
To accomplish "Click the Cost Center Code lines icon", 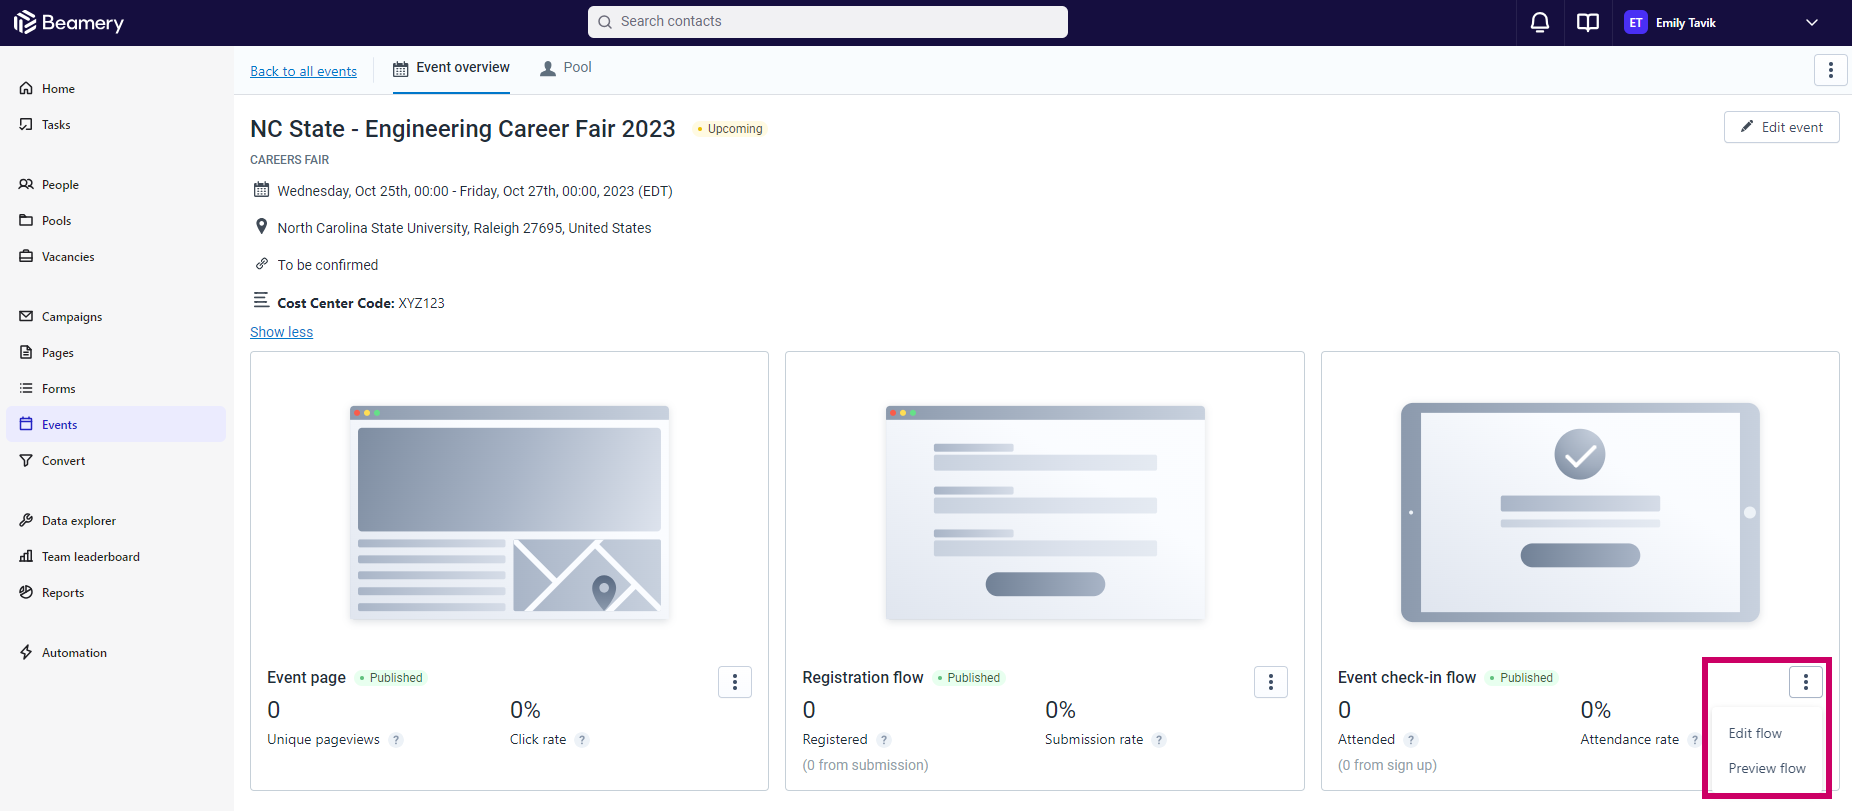I will point(261,300).
